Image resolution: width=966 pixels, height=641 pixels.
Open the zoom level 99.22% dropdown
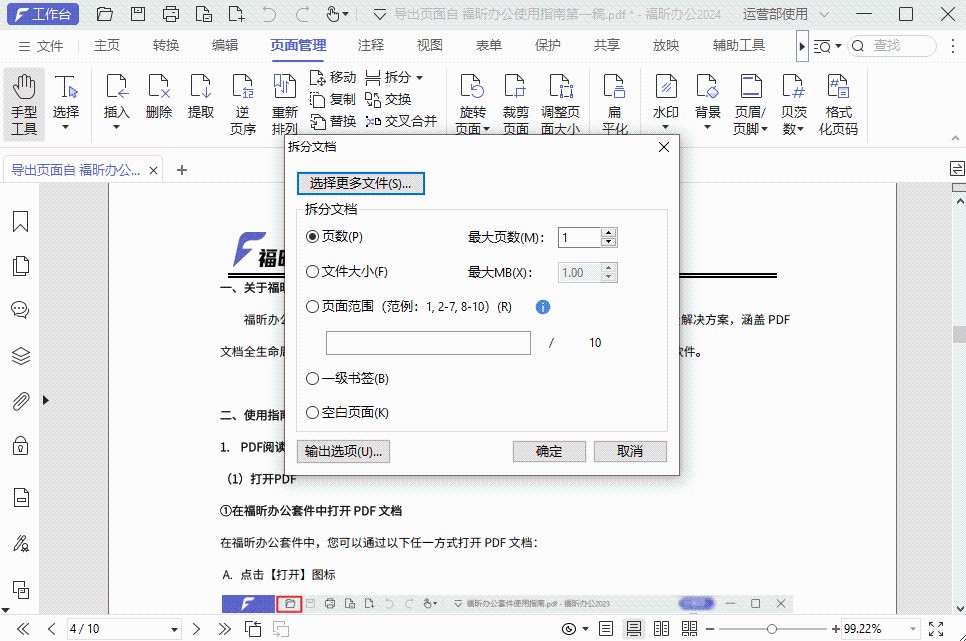pos(912,629)
